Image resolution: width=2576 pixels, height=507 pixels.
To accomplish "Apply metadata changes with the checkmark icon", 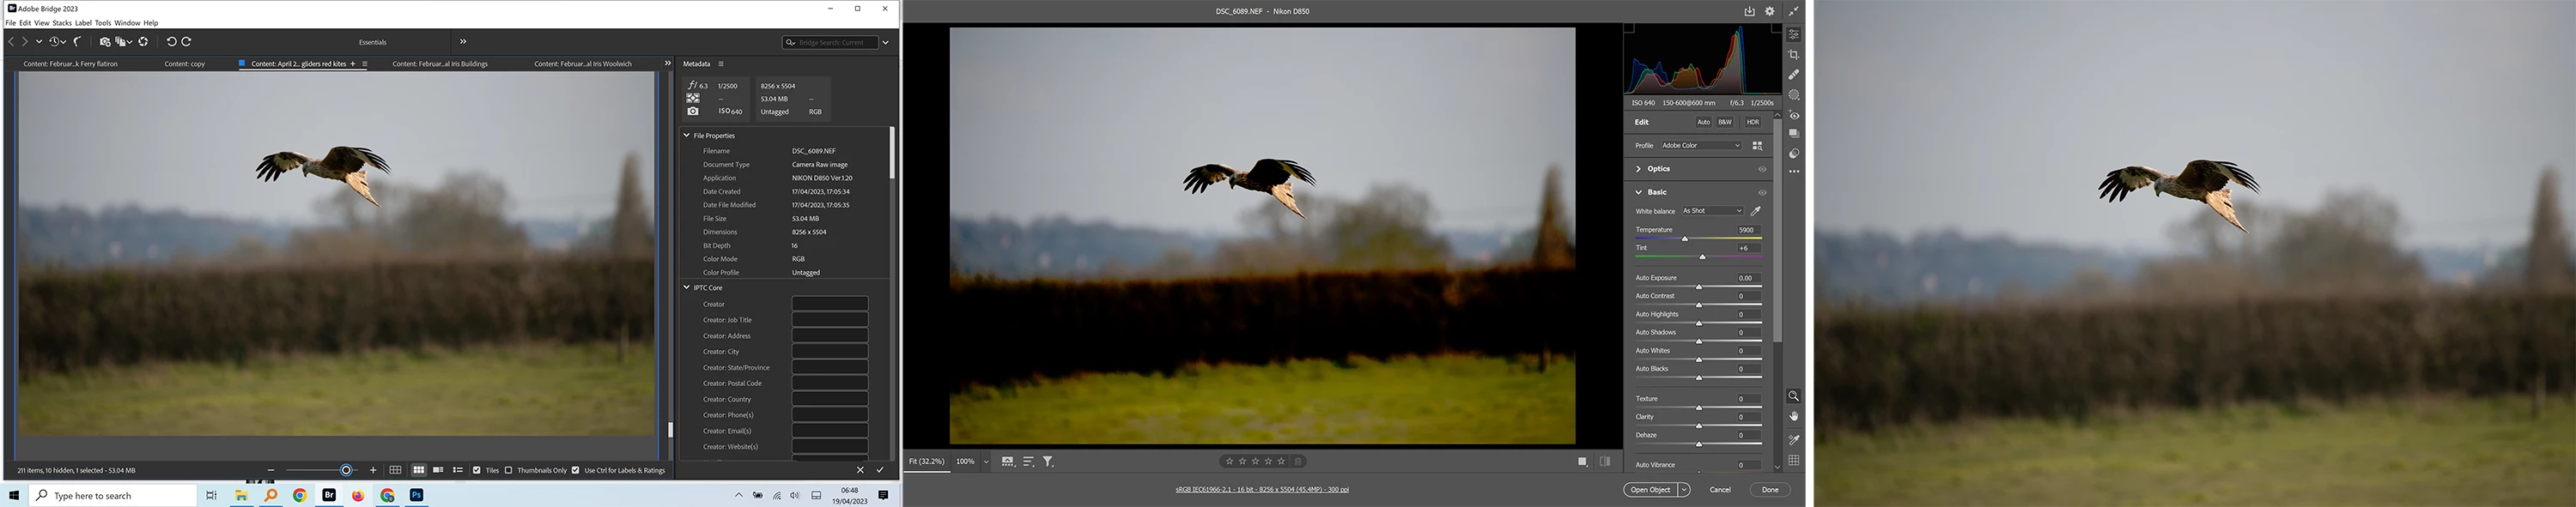I will [880, 470].
